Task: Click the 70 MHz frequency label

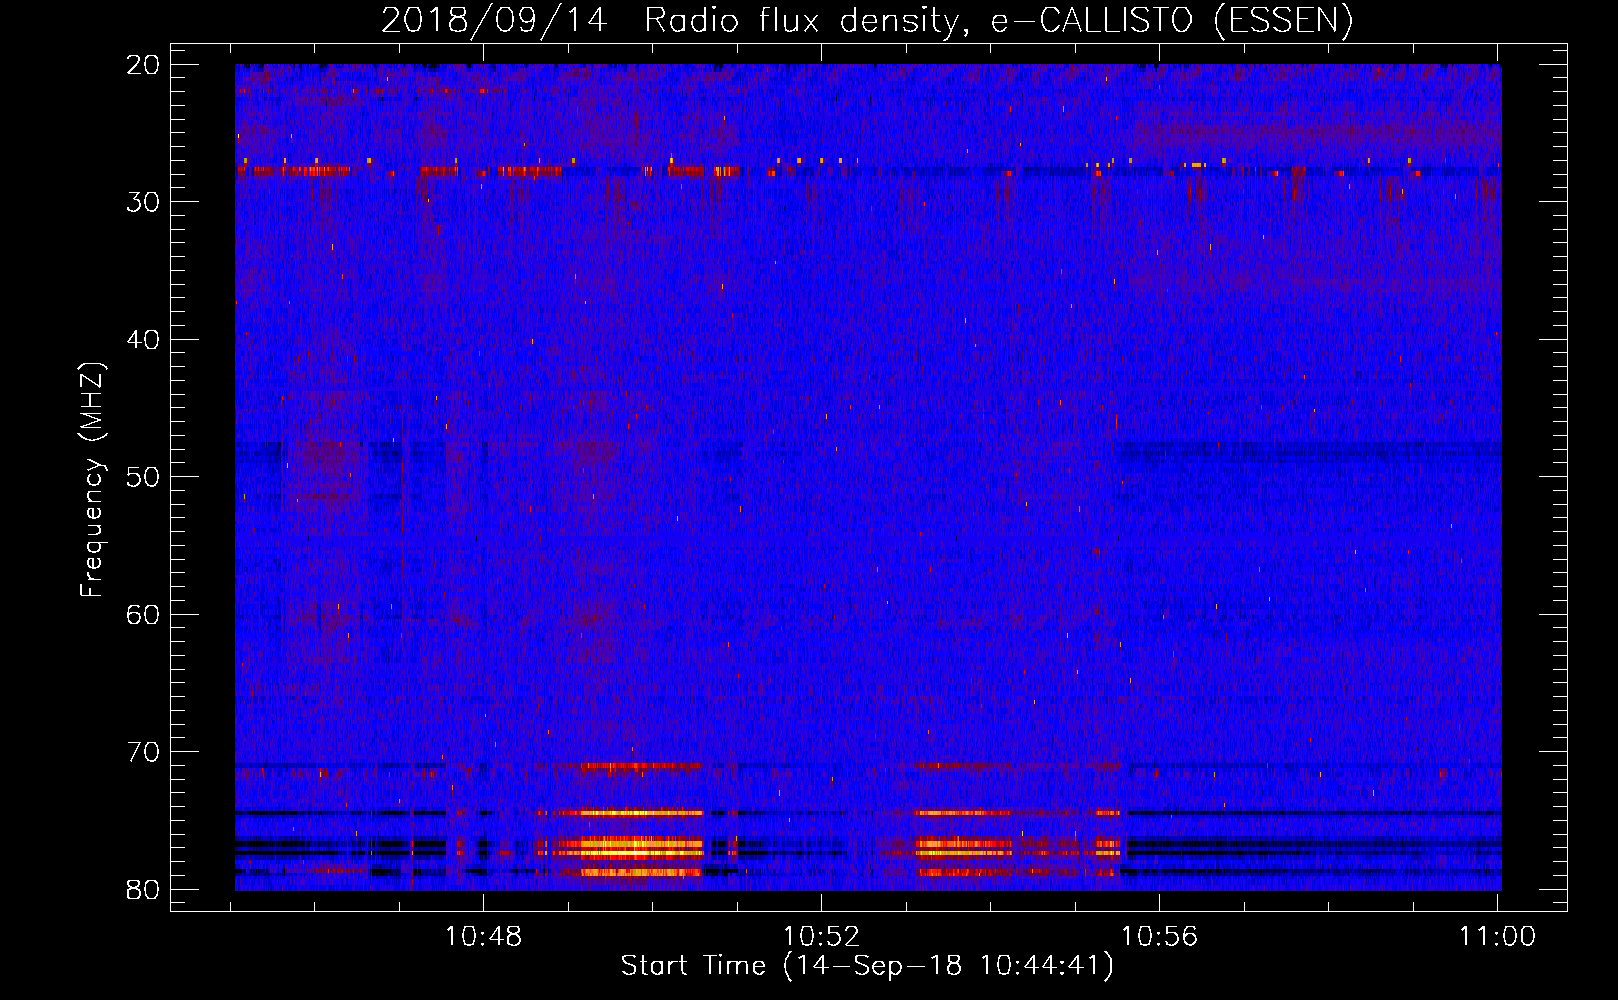Action: (x=143, y=752)
